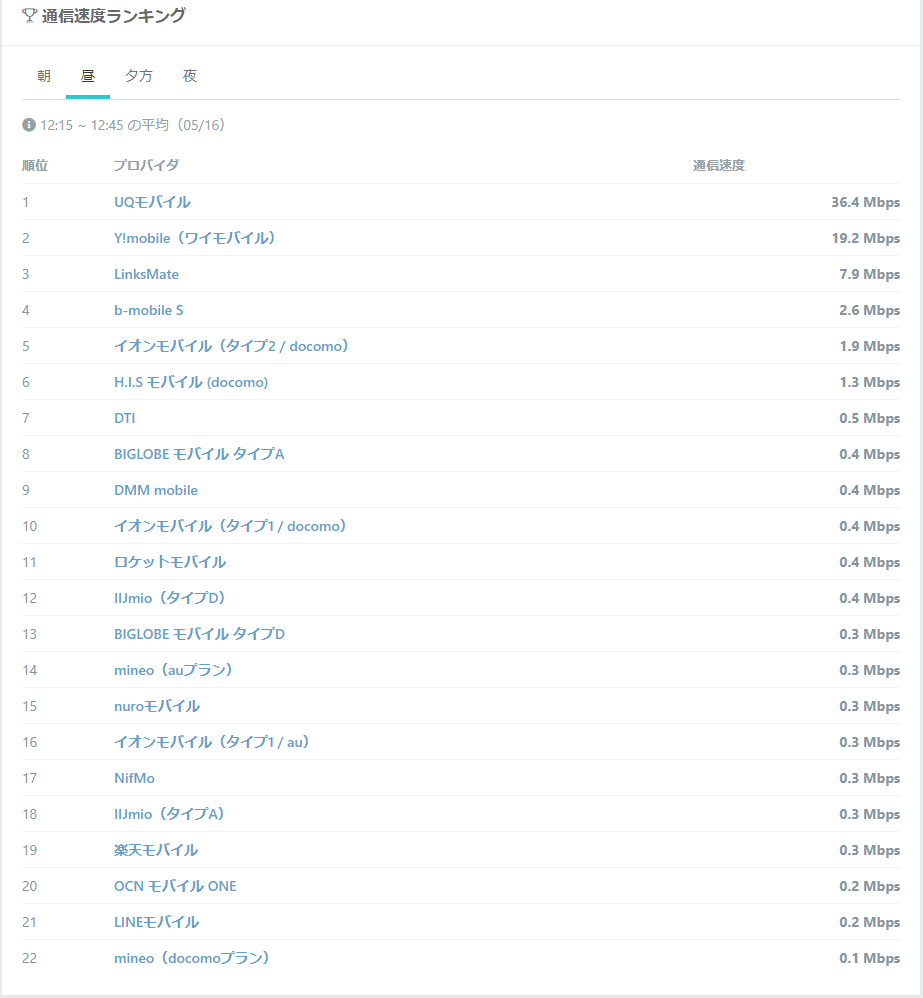
Task: Open イオンモバイル（タイプ2 / docomo）link
Action: pos(231,346)
